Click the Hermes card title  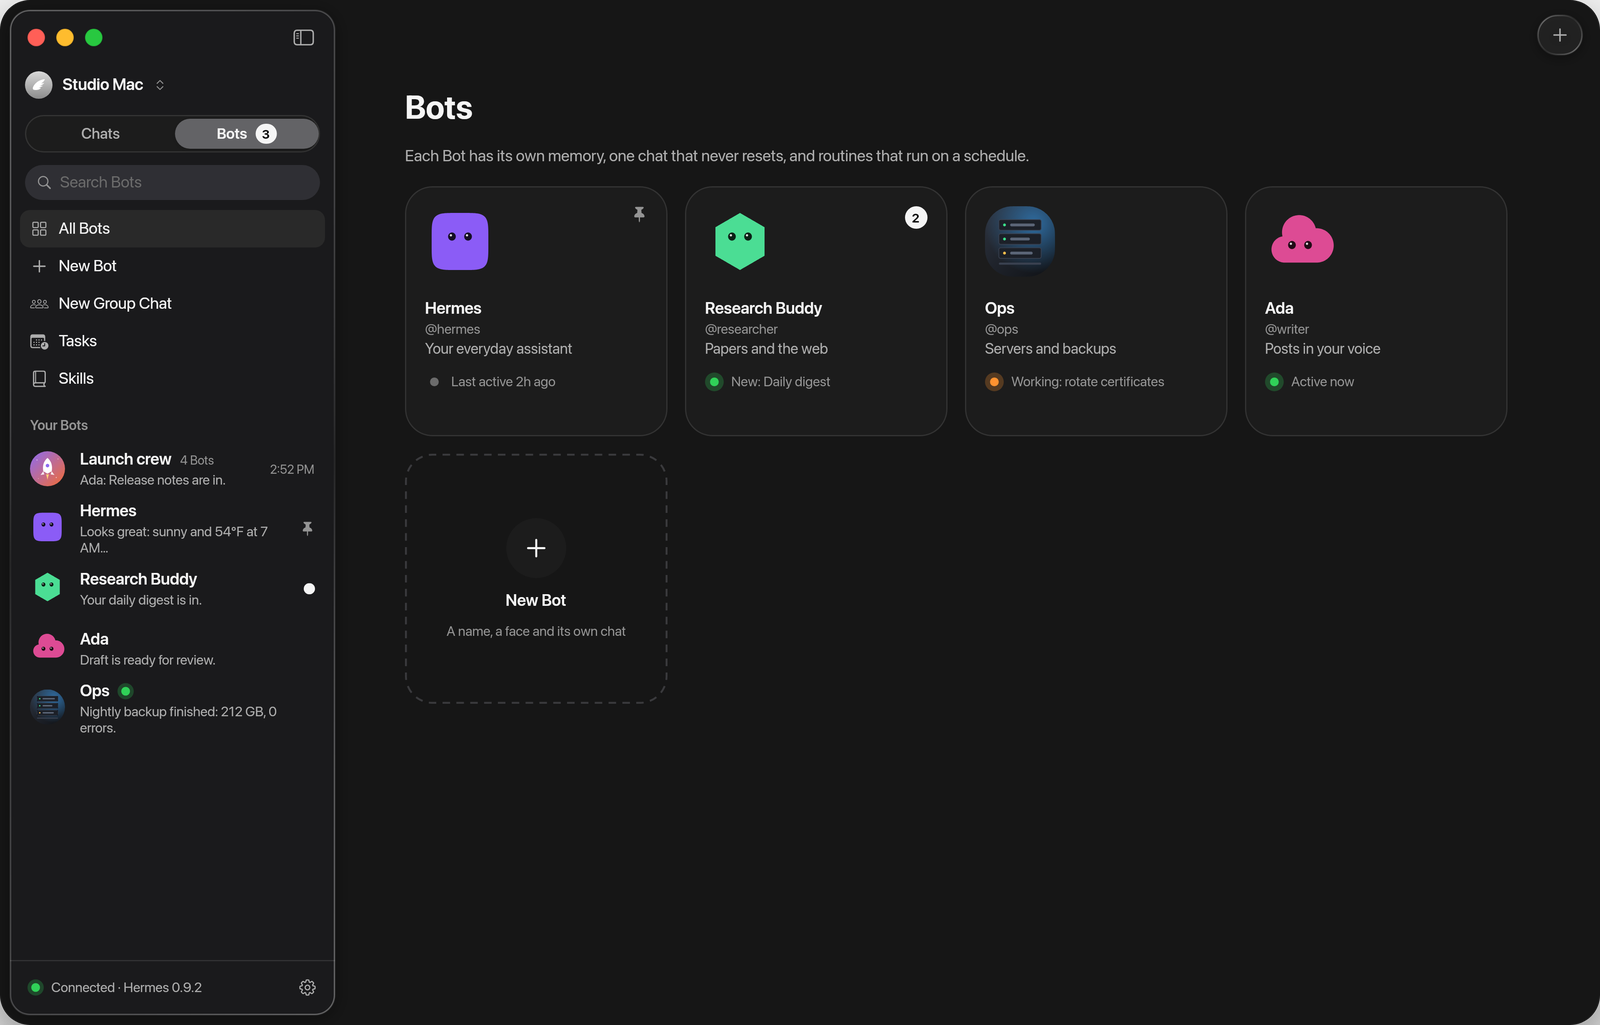pos(453,308)
